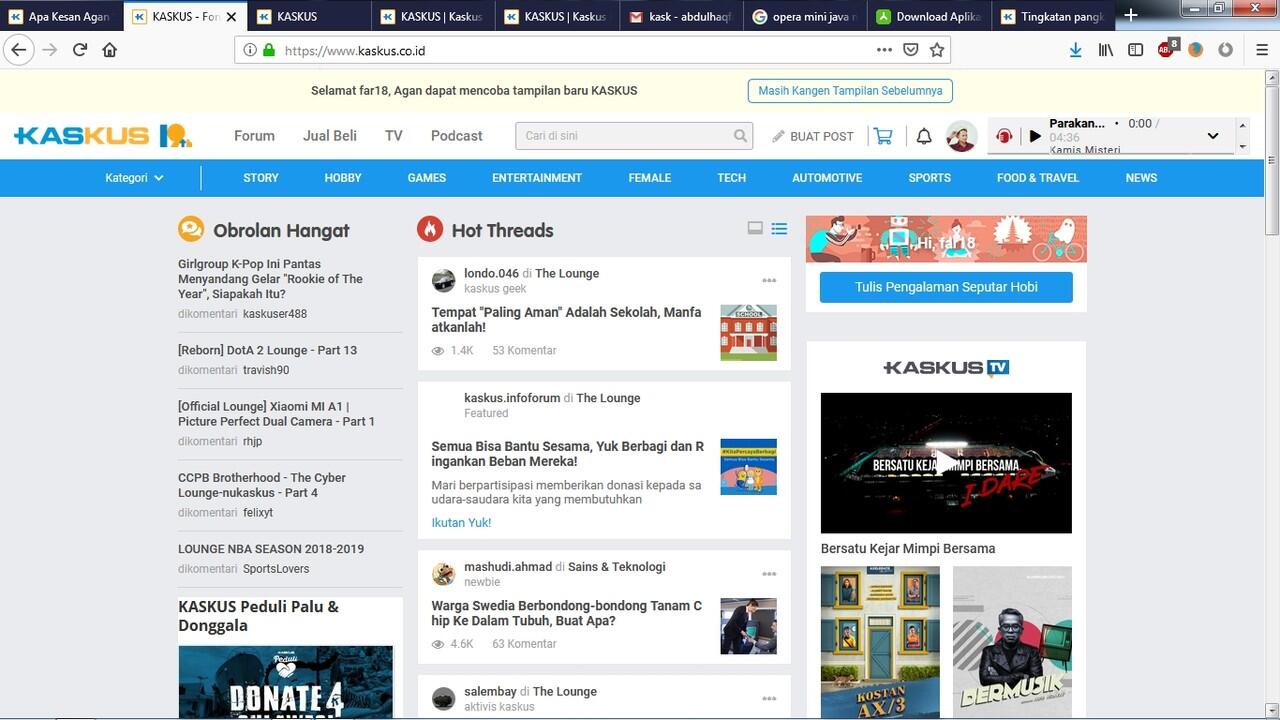Click Masih Kangen Tampilan Sebelumnya button

click(850, 90)
